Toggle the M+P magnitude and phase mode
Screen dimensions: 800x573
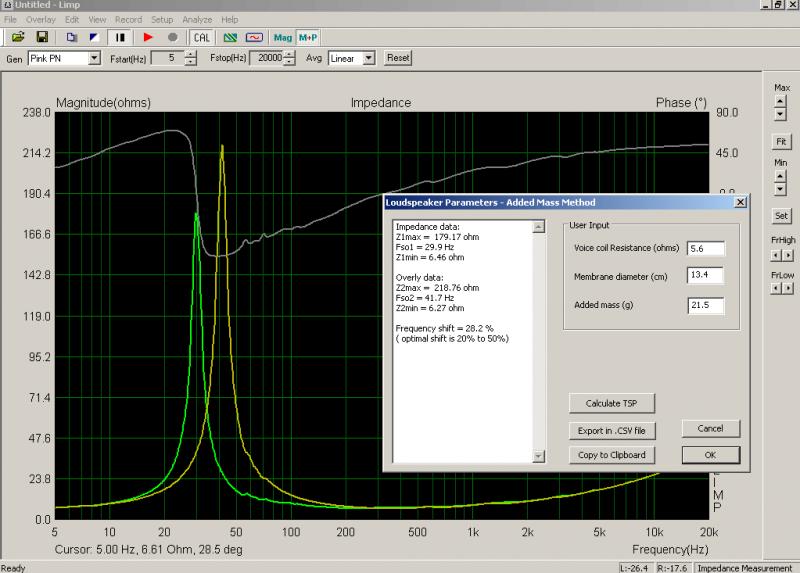tap(308, 37)
